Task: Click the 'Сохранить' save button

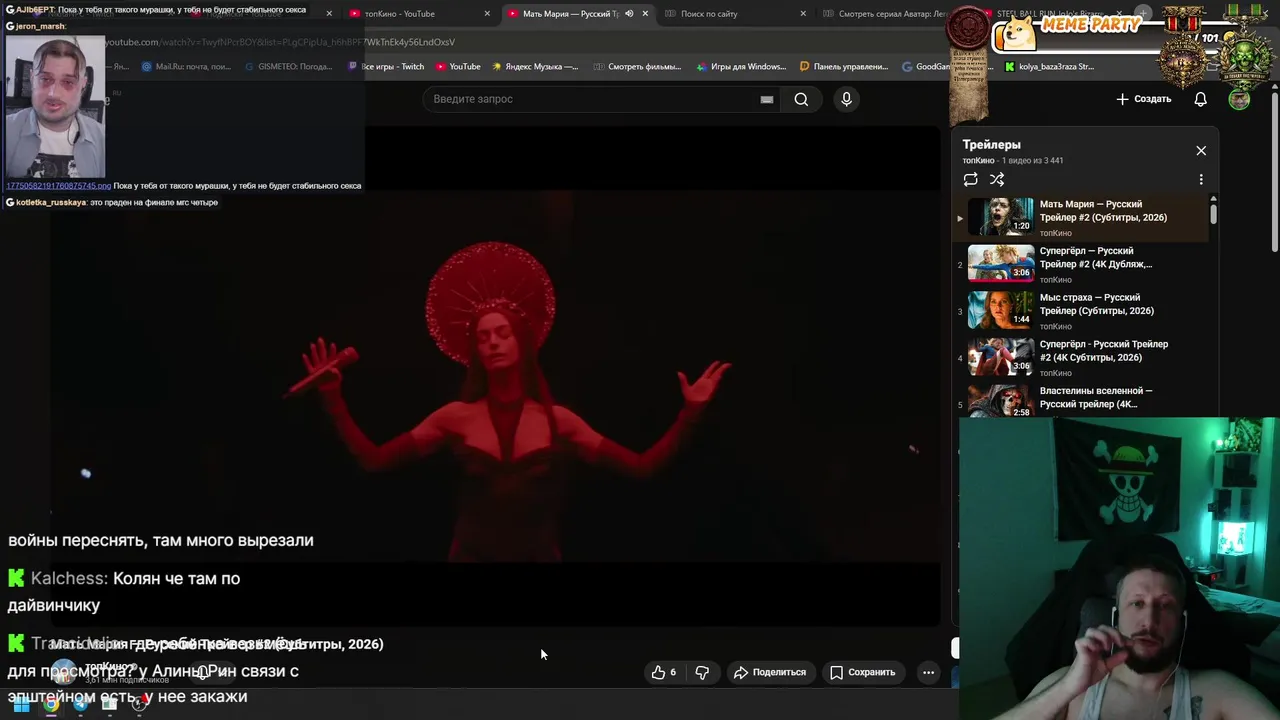Action: coord(863,672)
